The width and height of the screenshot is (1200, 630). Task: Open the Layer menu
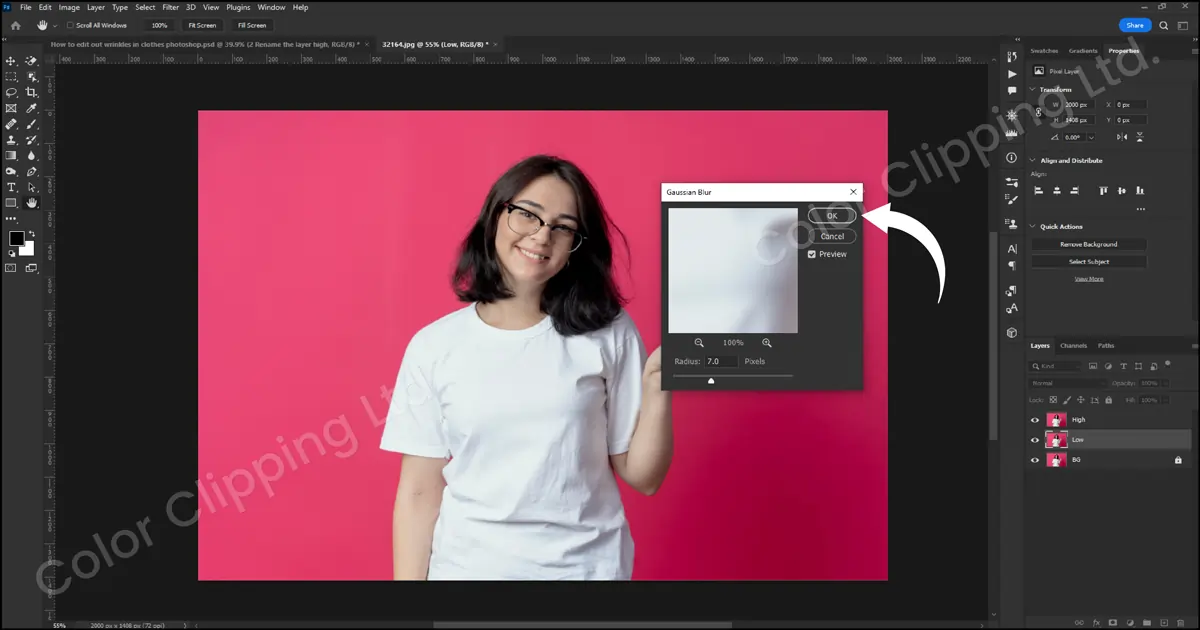click(96, 7)
